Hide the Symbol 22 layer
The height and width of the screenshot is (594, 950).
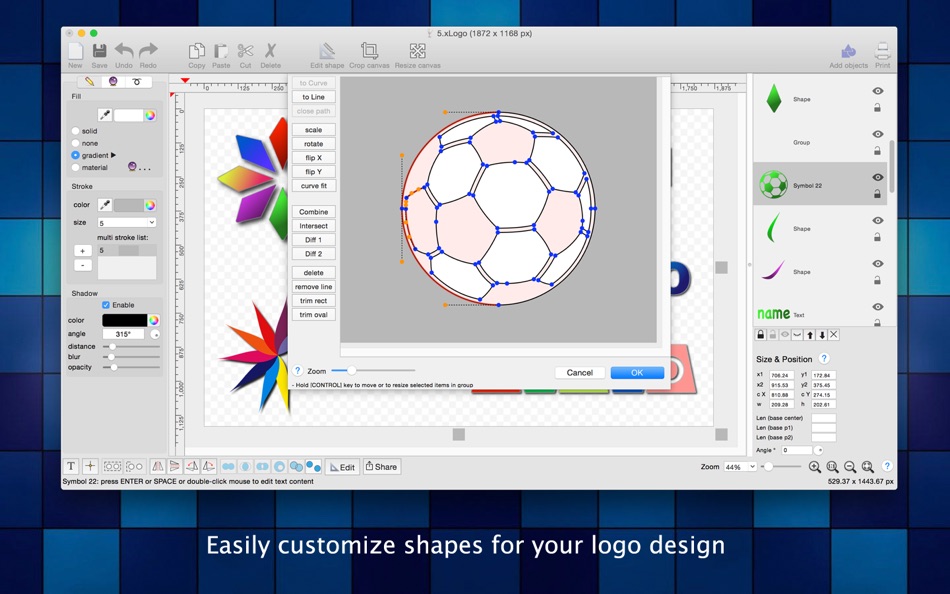pyautogui.click(x=877, y=177)
